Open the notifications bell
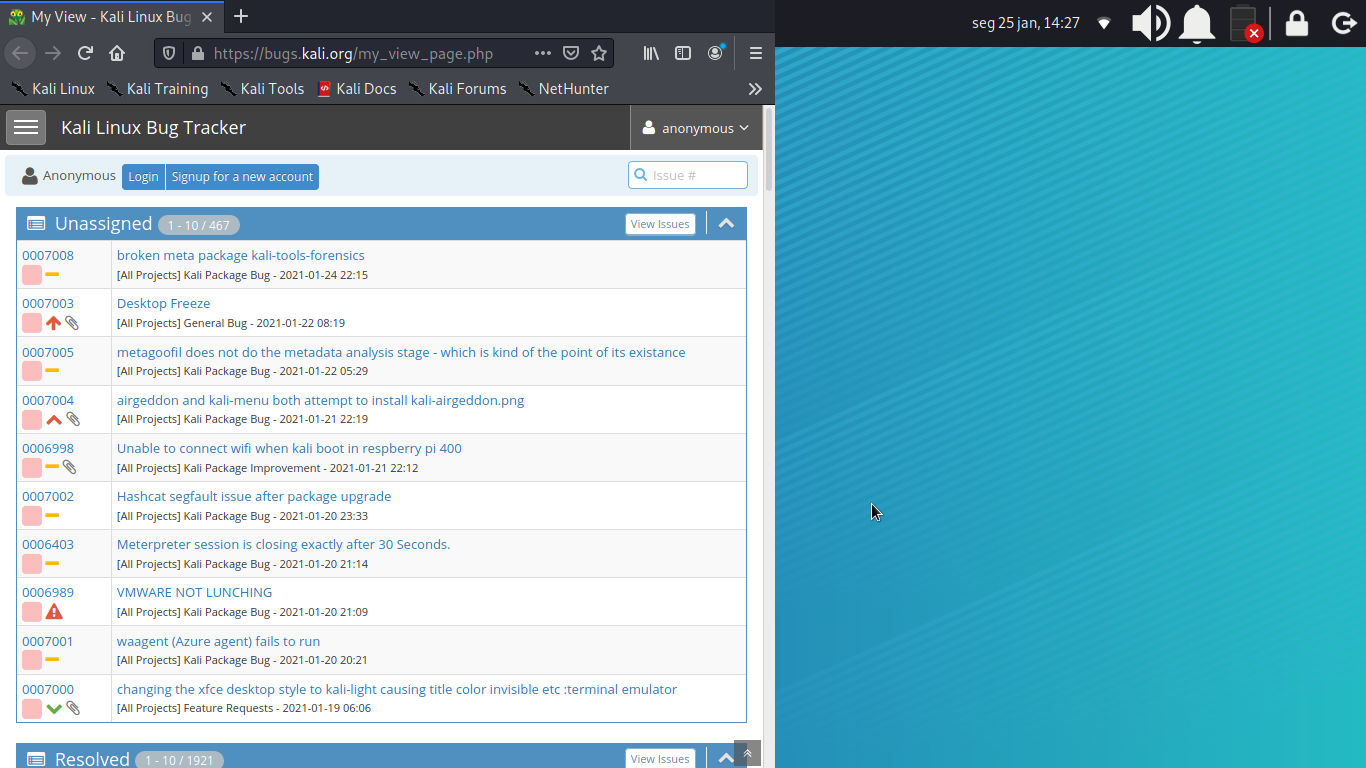 [1197, 23]
